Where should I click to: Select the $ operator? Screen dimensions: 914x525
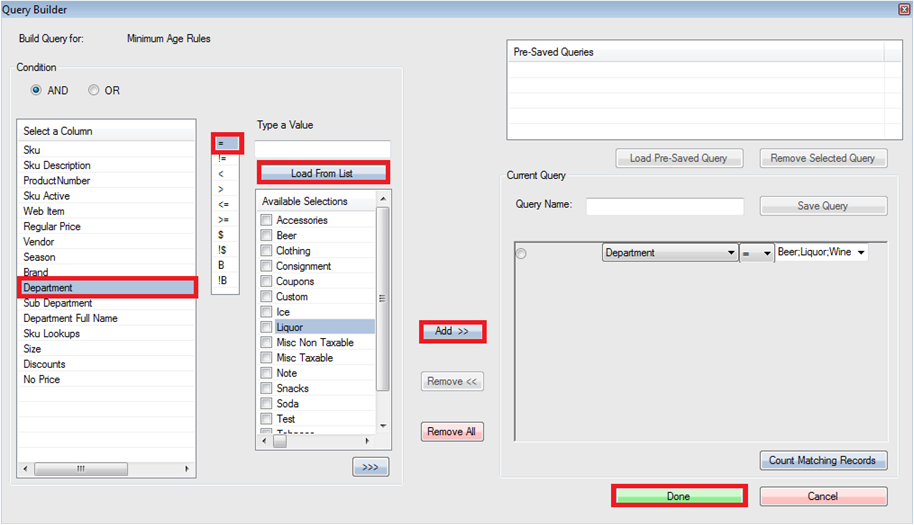221,234
